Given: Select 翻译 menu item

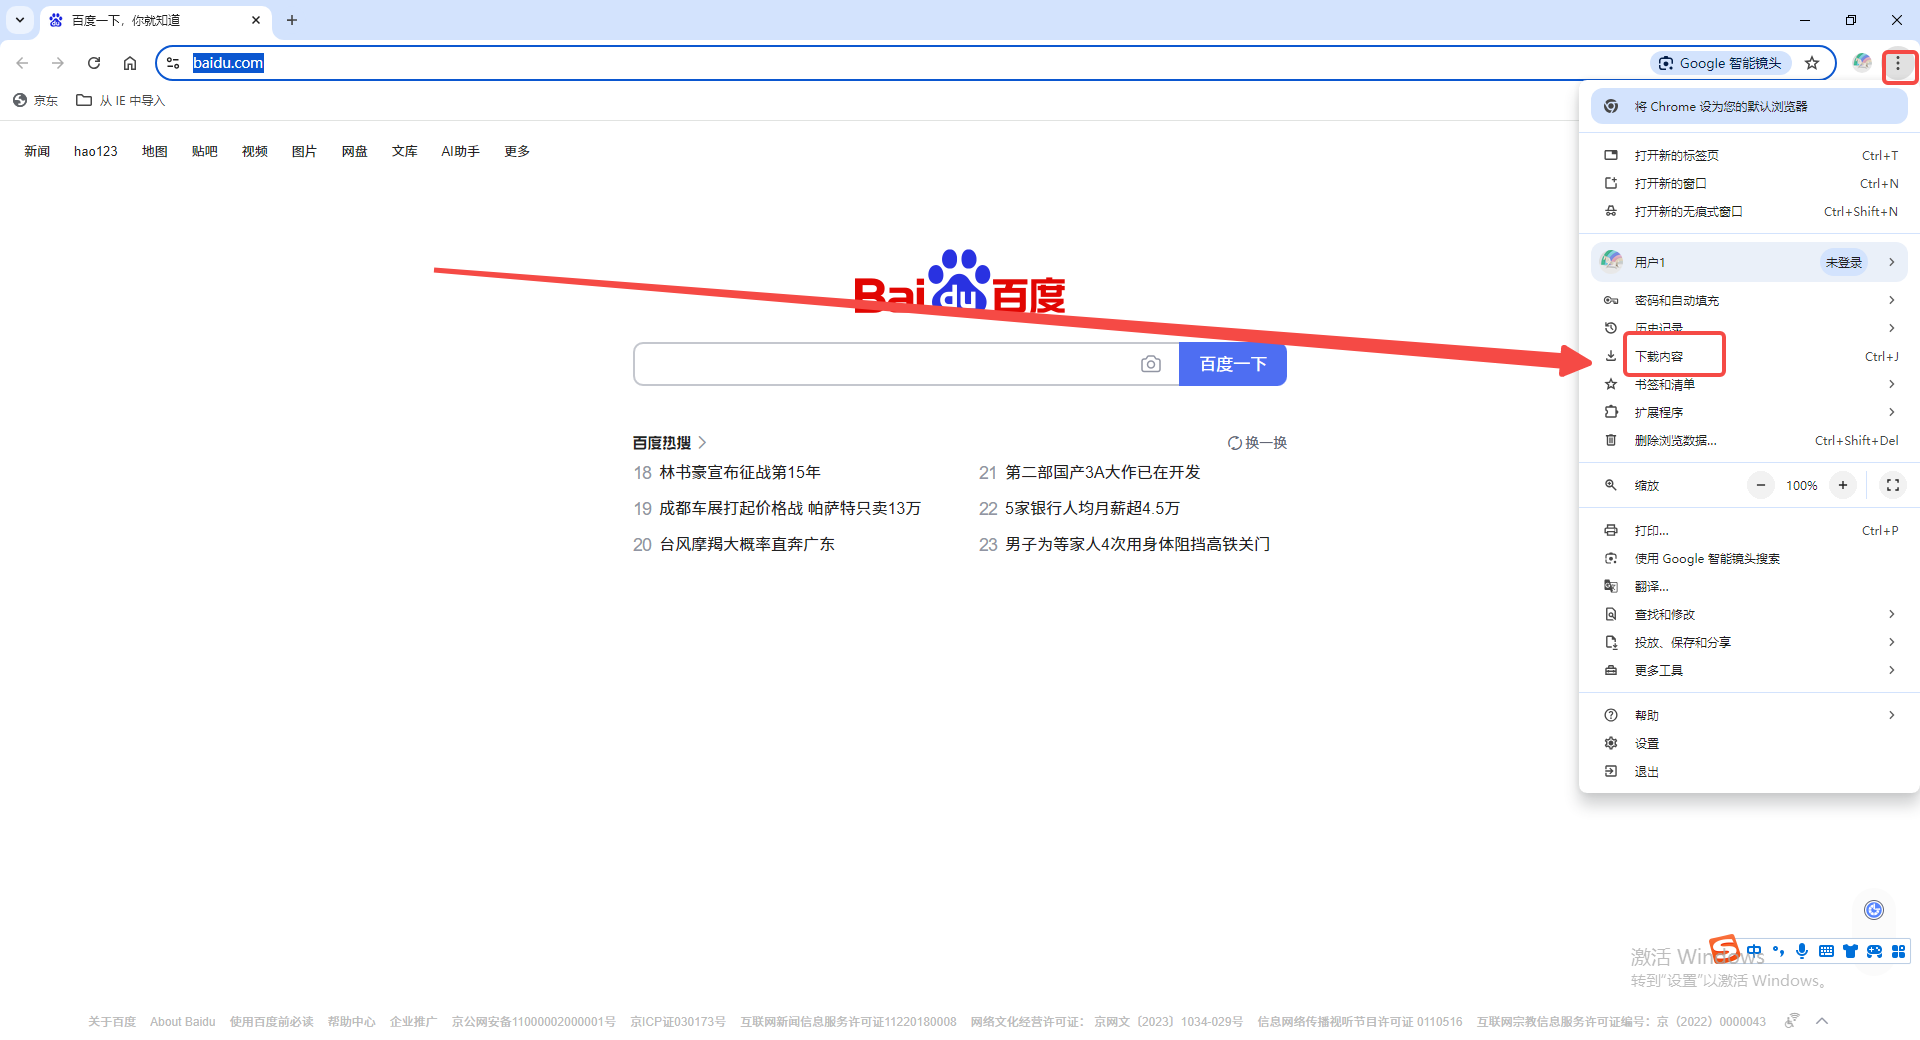Looking at the screenshot, I should (1749, 586).
